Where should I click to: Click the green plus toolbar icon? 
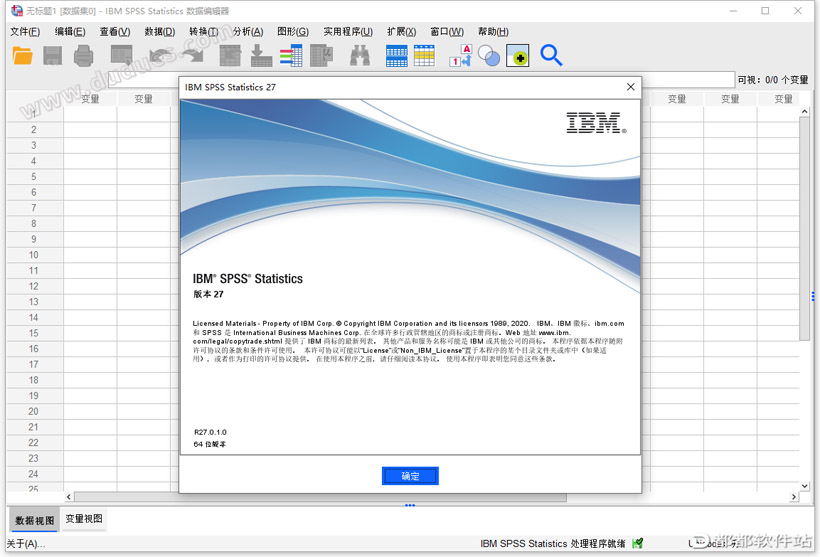tap(518, 55)
